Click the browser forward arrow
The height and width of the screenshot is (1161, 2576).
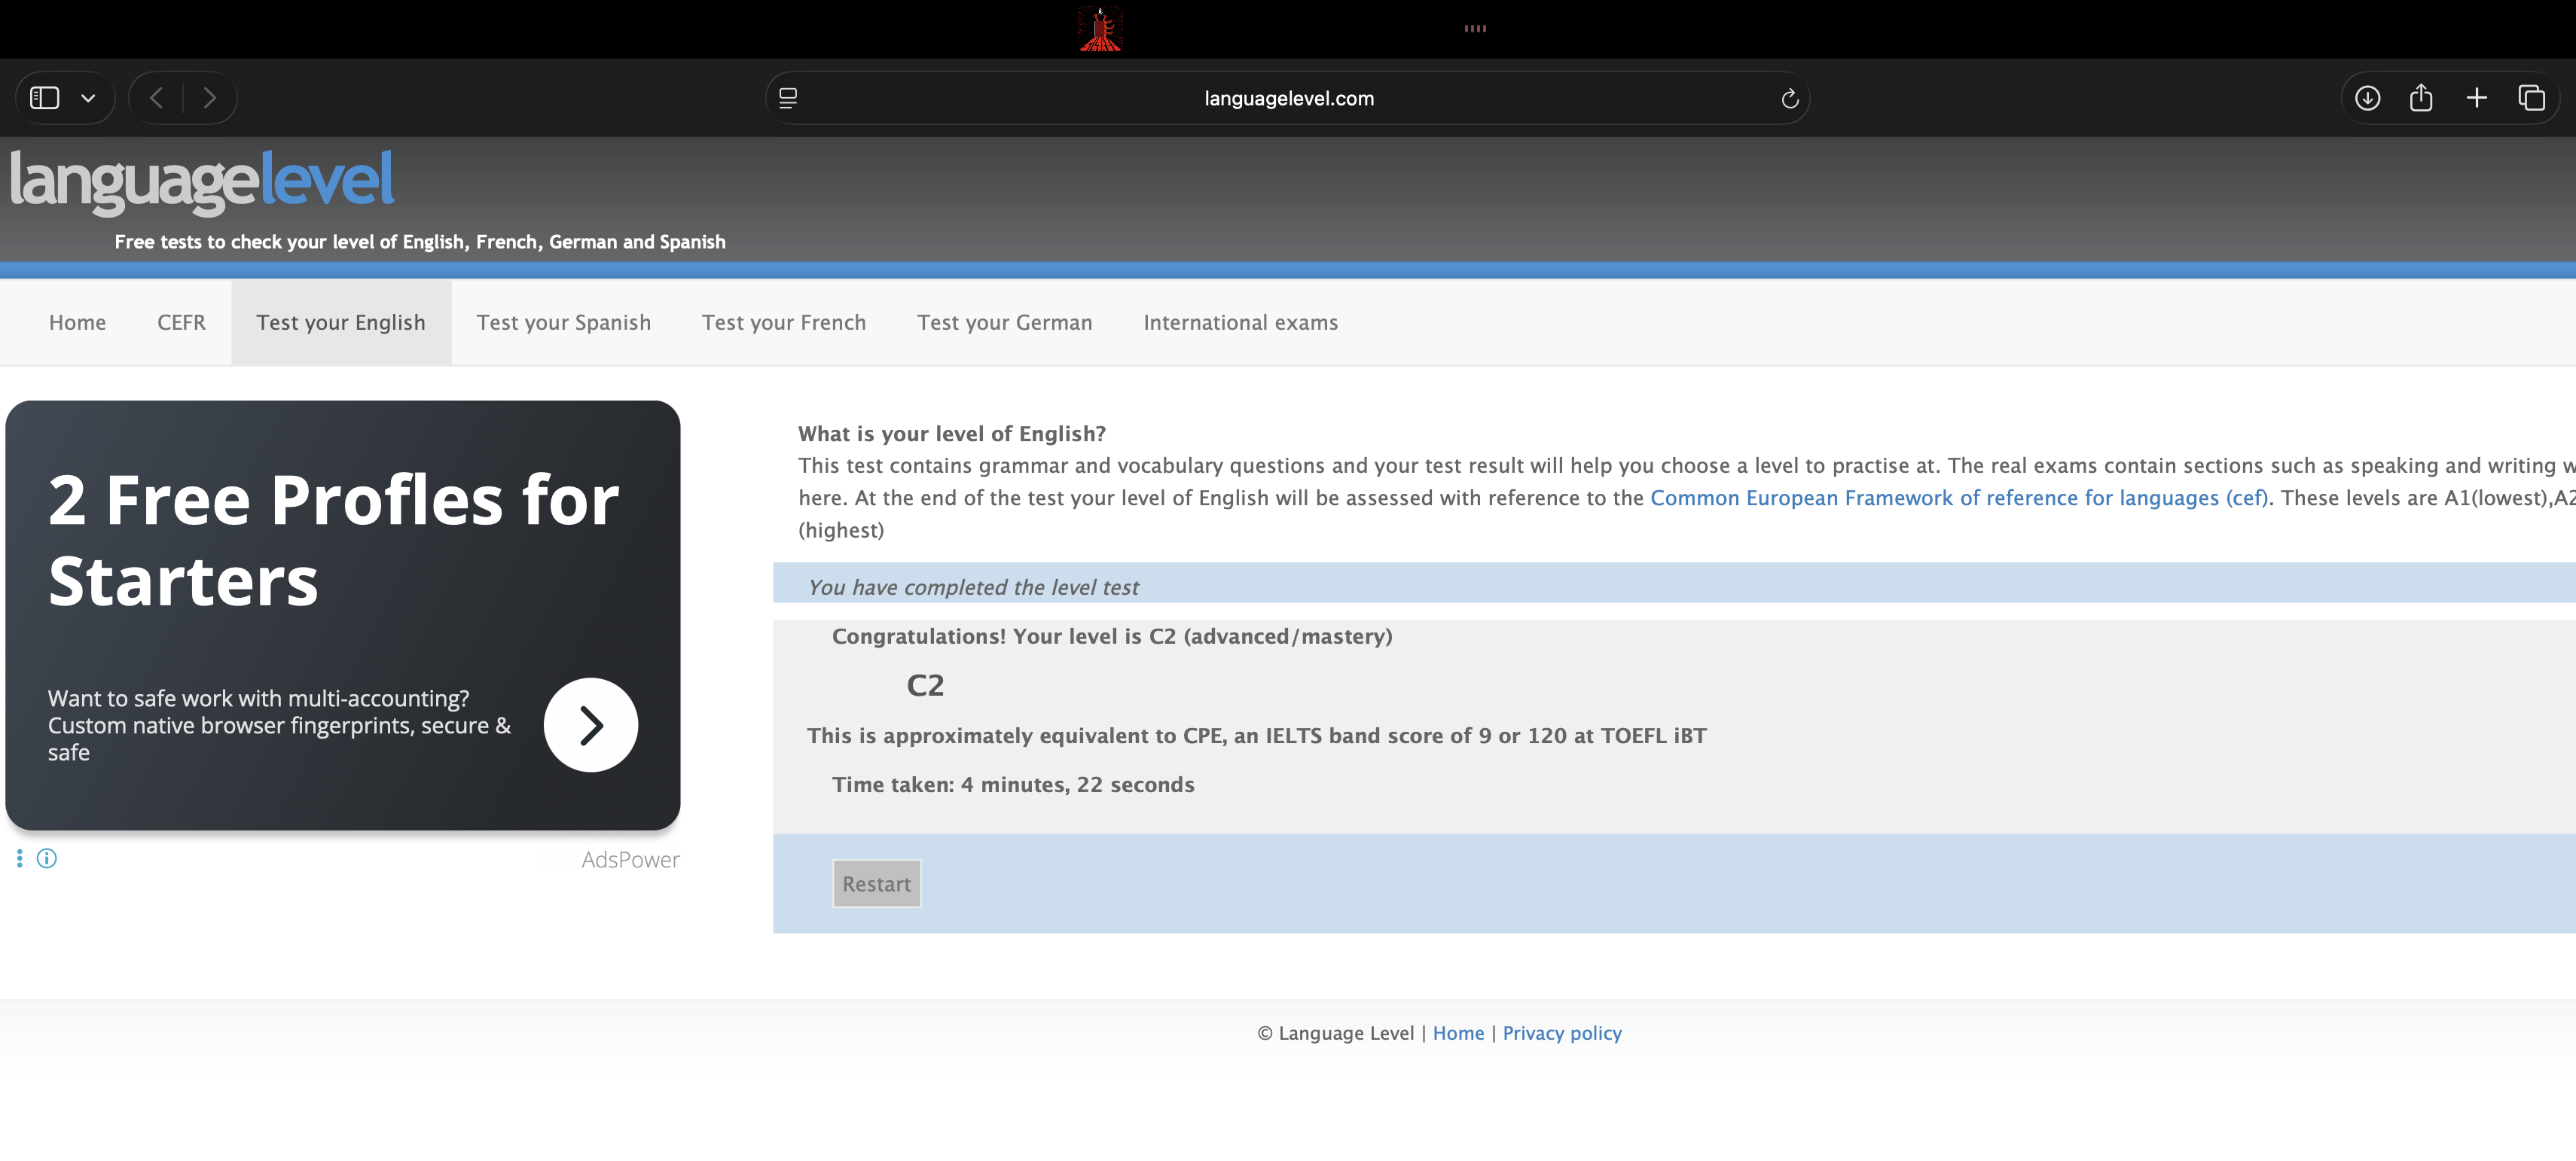209,98
